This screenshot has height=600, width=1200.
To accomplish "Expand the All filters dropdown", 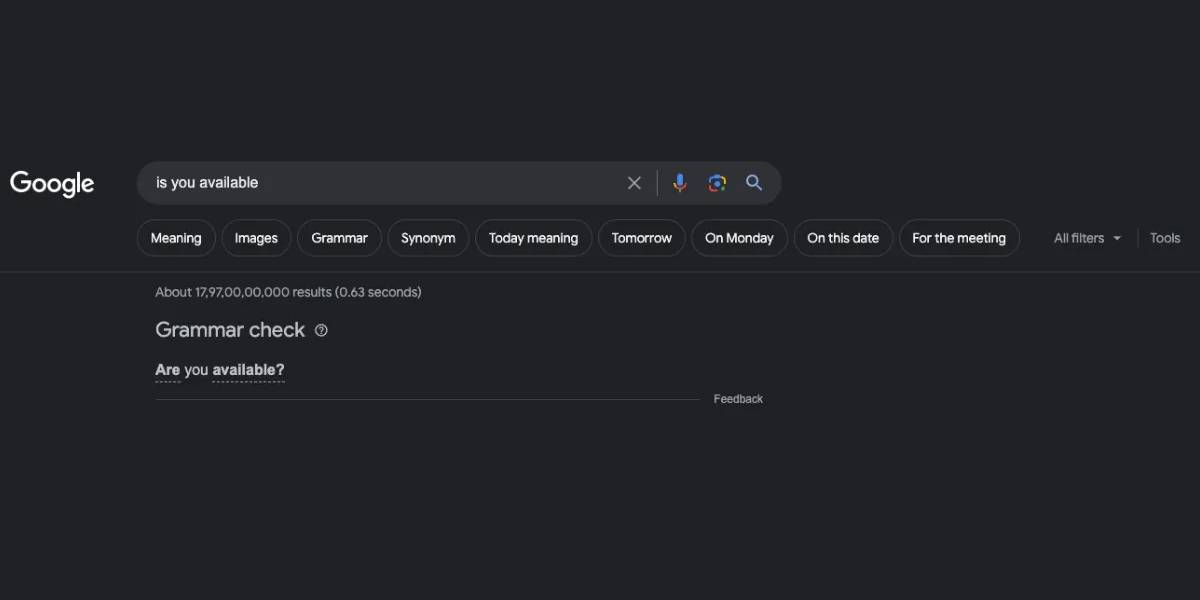I will click(x=1088, y=238).
